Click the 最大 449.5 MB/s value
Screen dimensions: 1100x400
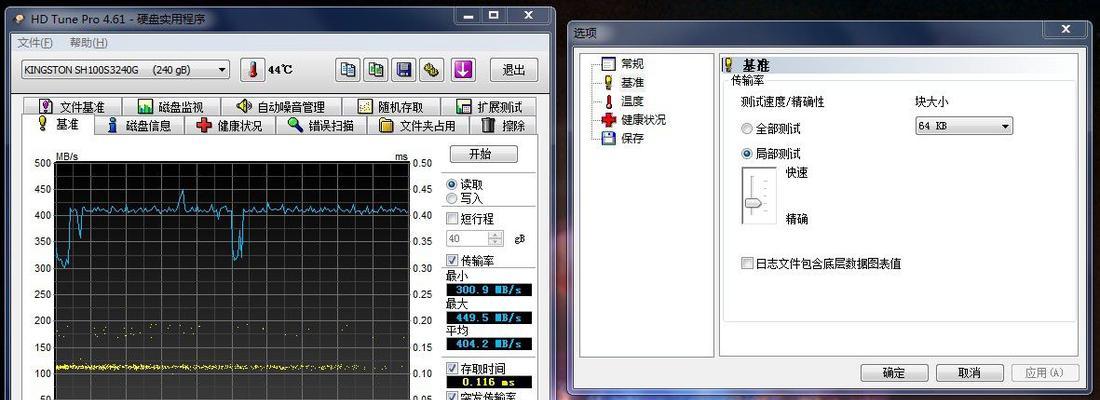point(488,317)
